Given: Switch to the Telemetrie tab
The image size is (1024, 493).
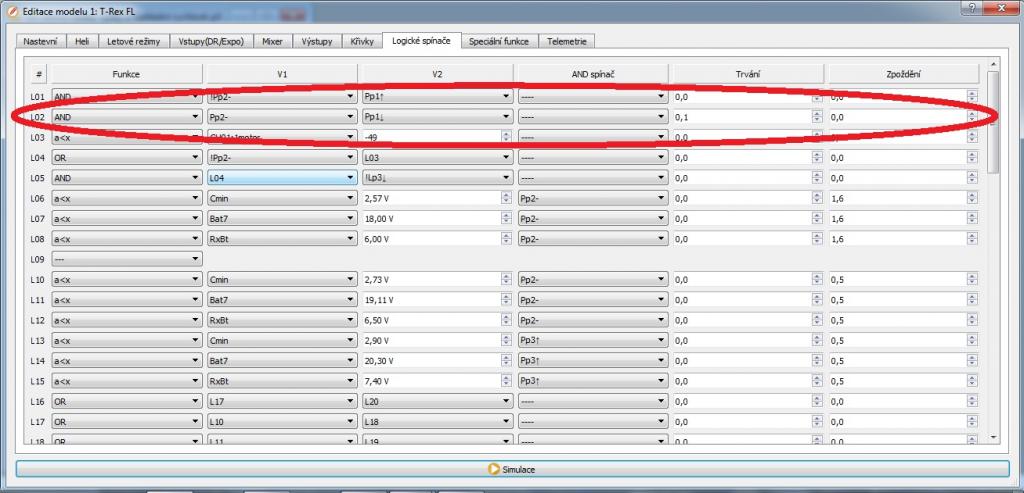Looking at the screenshot, I should 568,42.
